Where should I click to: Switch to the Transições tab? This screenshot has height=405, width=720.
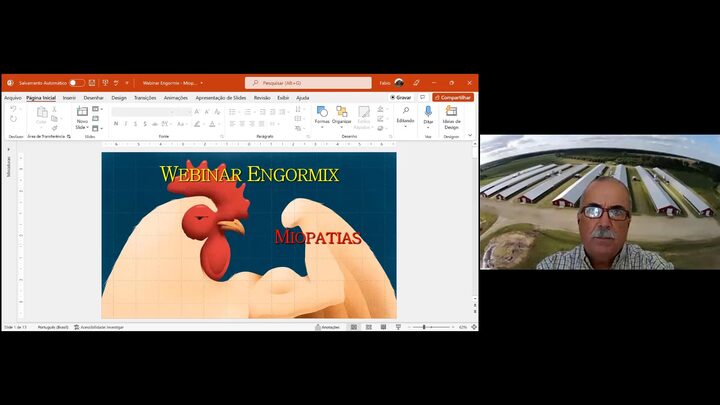click(145, 98)
